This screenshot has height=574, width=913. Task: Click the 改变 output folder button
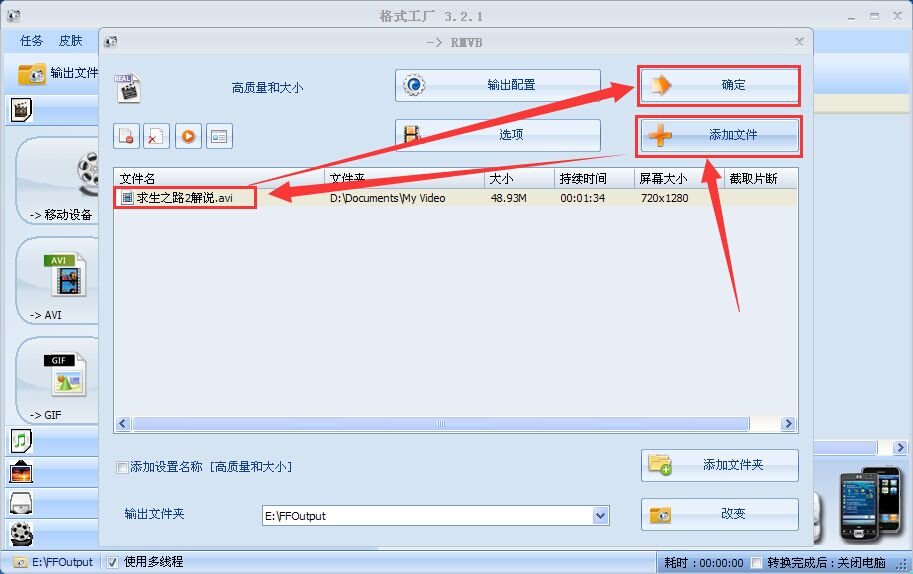(x=720, y=514)
